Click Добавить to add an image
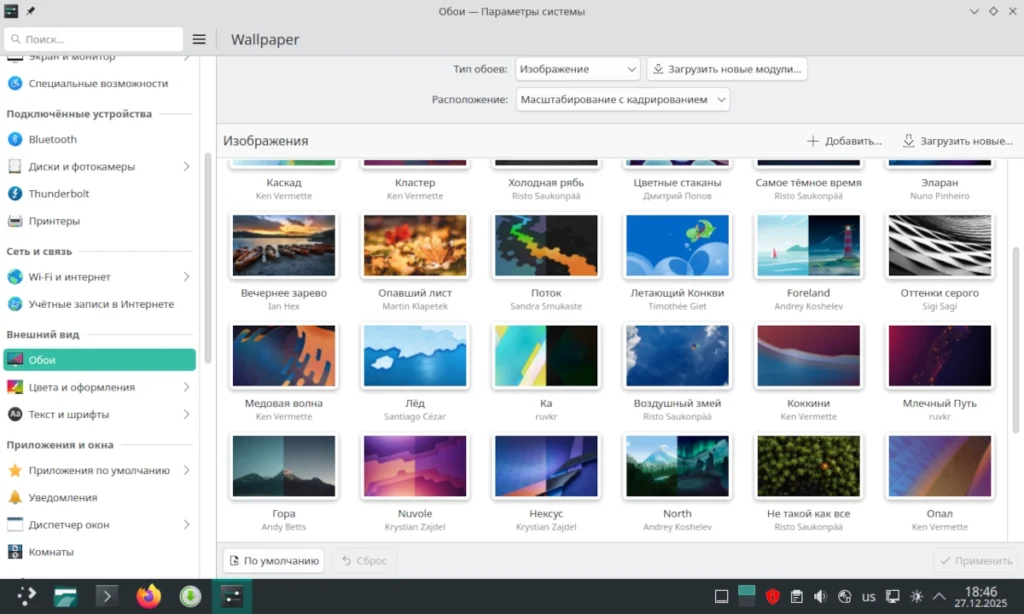Image resolution: width=1024 pixels, height=614 pixels. coord(844,141)
